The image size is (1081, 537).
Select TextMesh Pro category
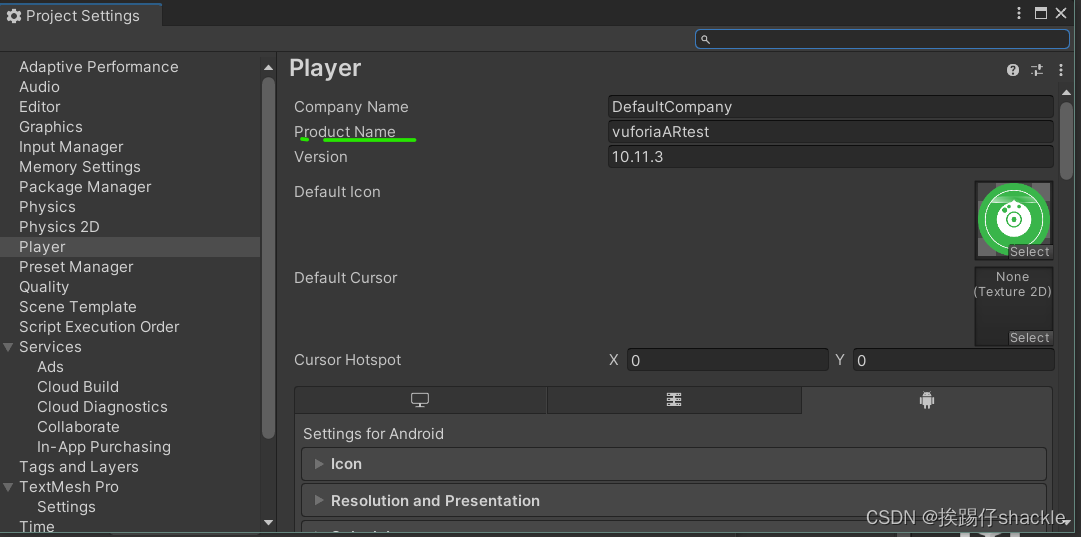(x=69, y=487)
